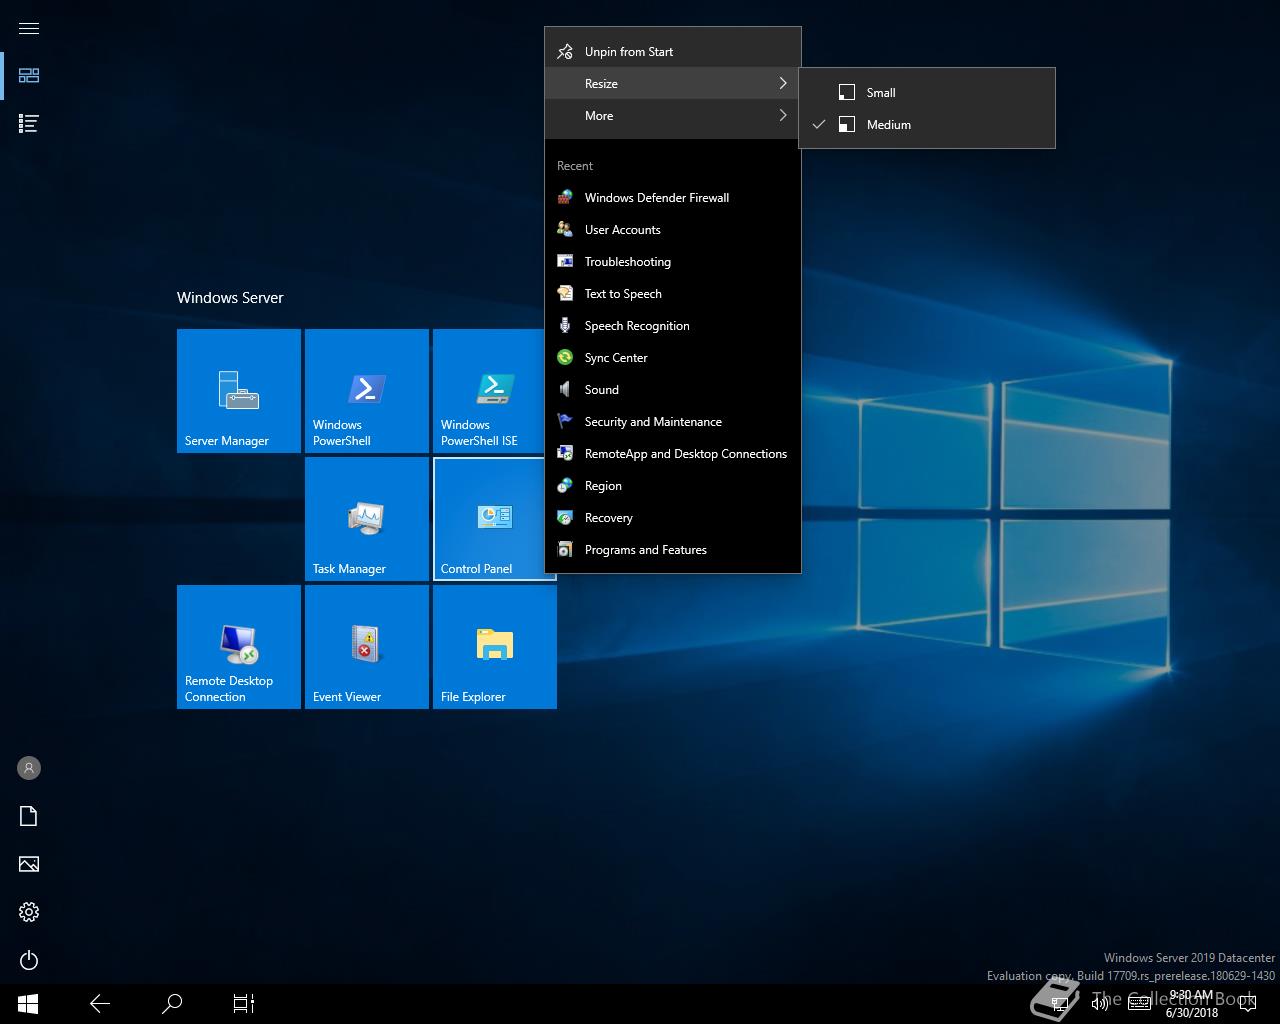The height and width of the screenshot is (1024, 1280).
Task: Open Programs and Features recent item
Action: (673, 549)
